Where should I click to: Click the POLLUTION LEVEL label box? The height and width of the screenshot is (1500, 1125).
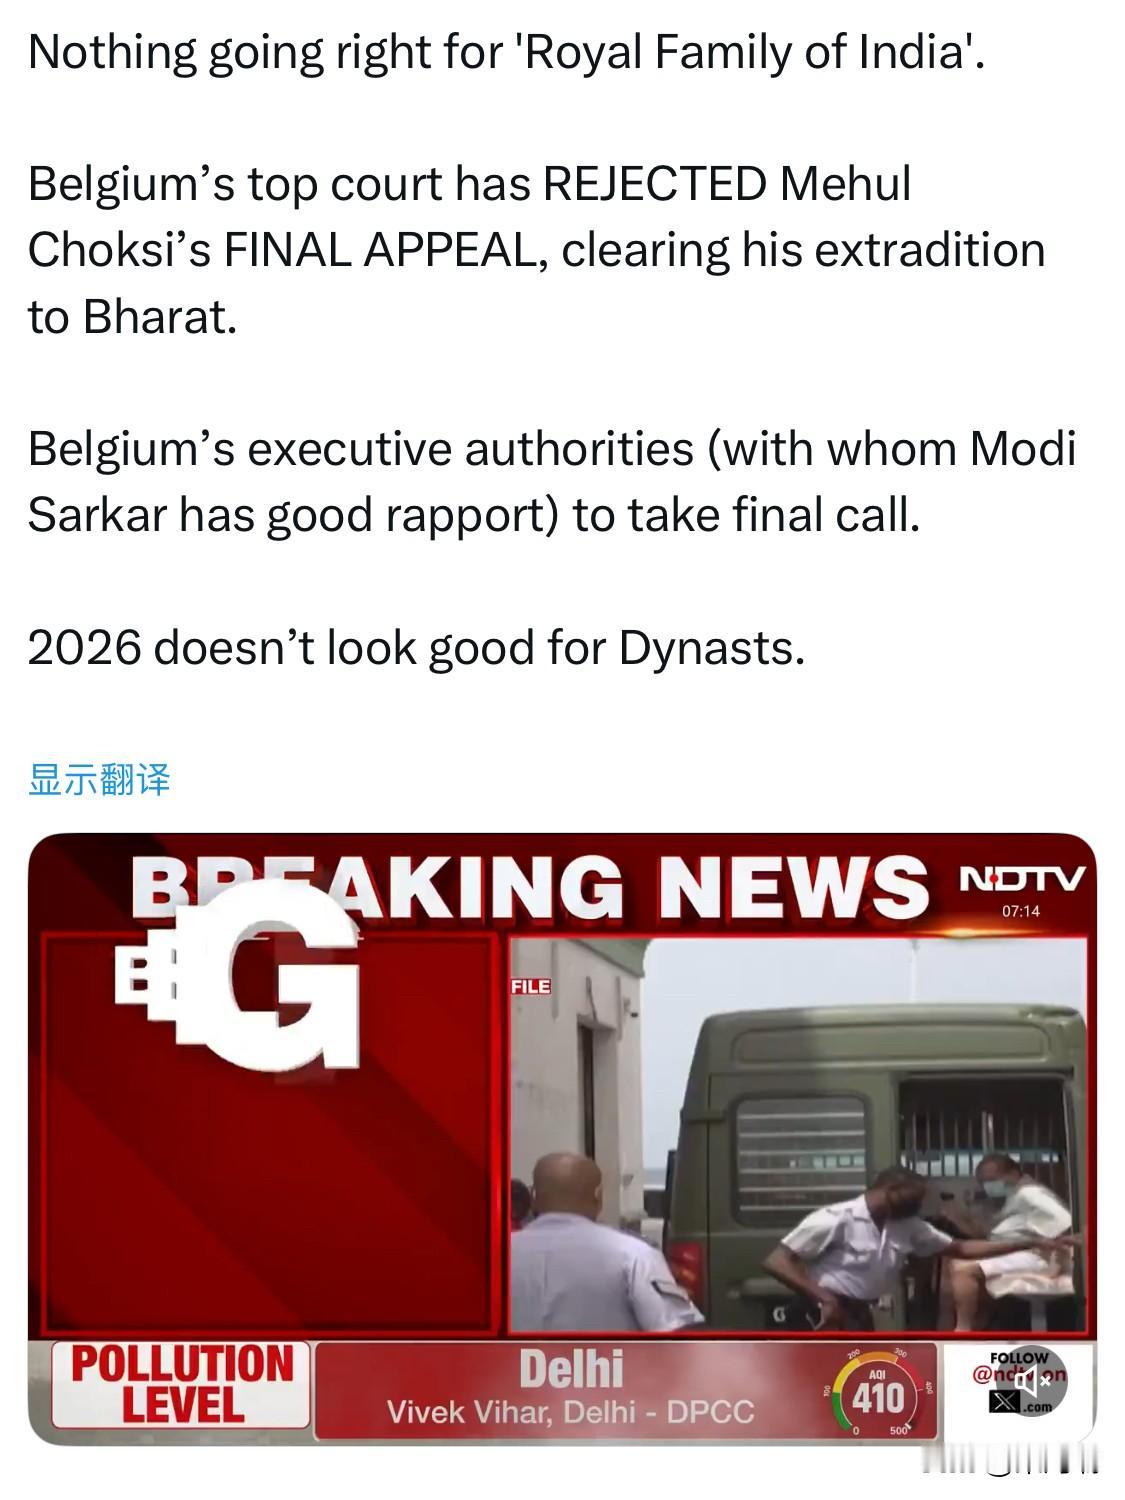point(181,1384)
